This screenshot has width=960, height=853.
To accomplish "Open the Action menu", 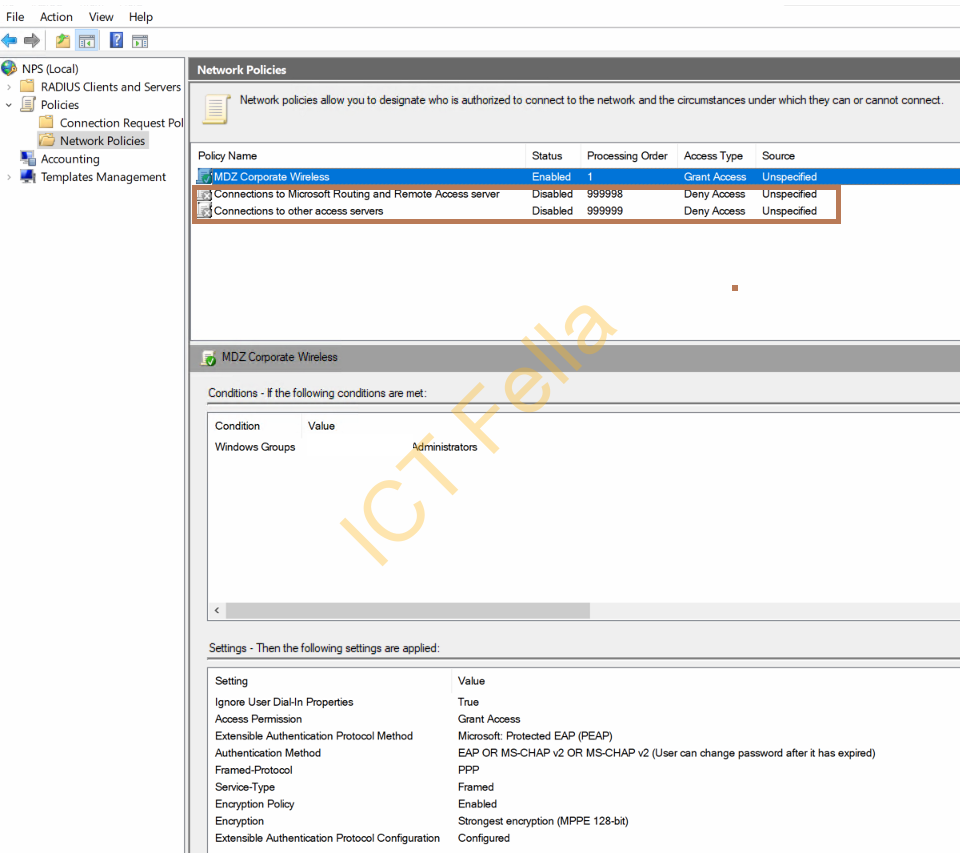I will click(56, 17).
